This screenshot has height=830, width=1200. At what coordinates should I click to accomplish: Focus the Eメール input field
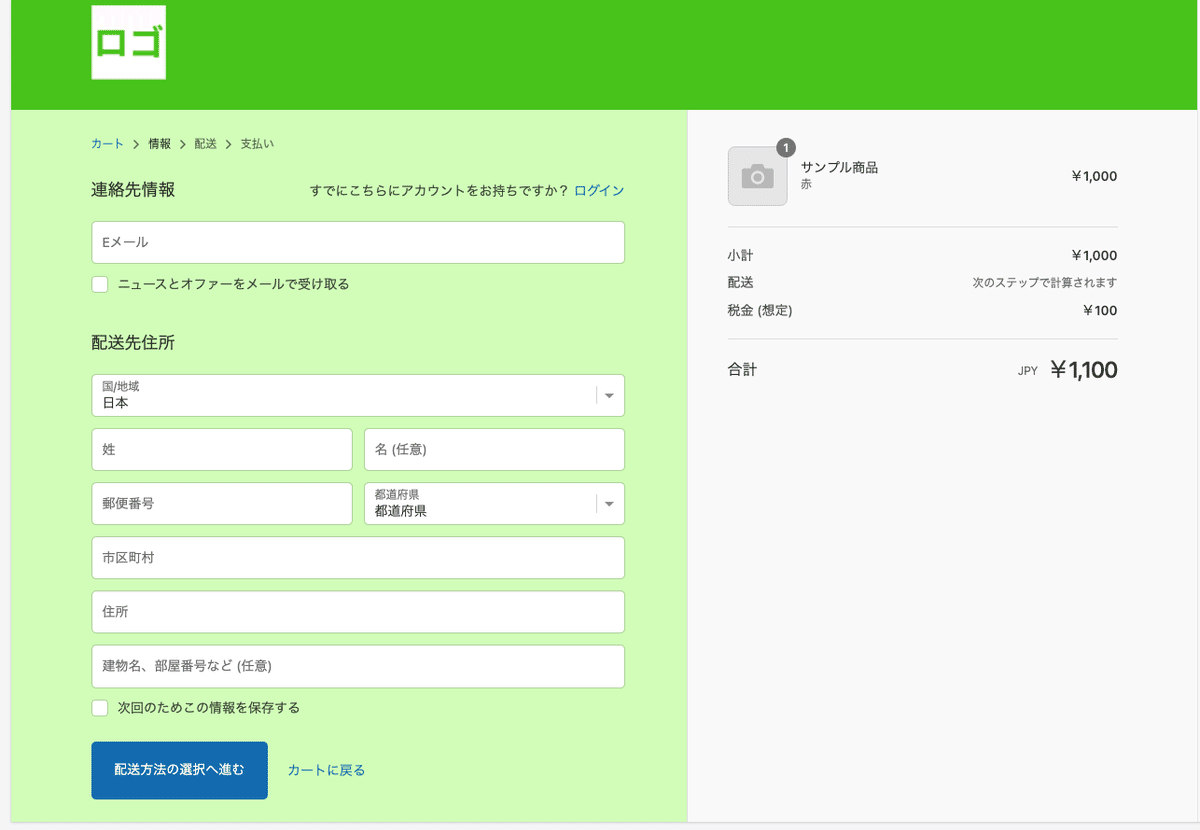(x=358, y=242)
